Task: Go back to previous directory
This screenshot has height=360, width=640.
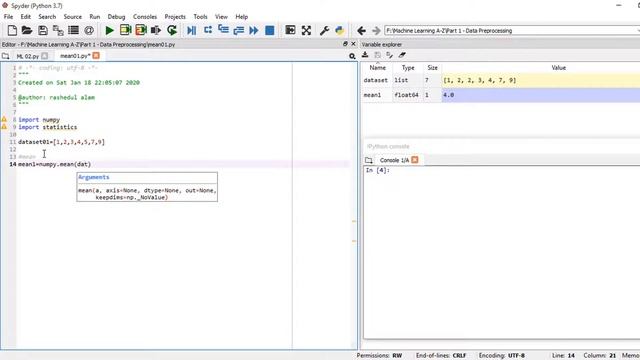Action: tap(361, 31)
